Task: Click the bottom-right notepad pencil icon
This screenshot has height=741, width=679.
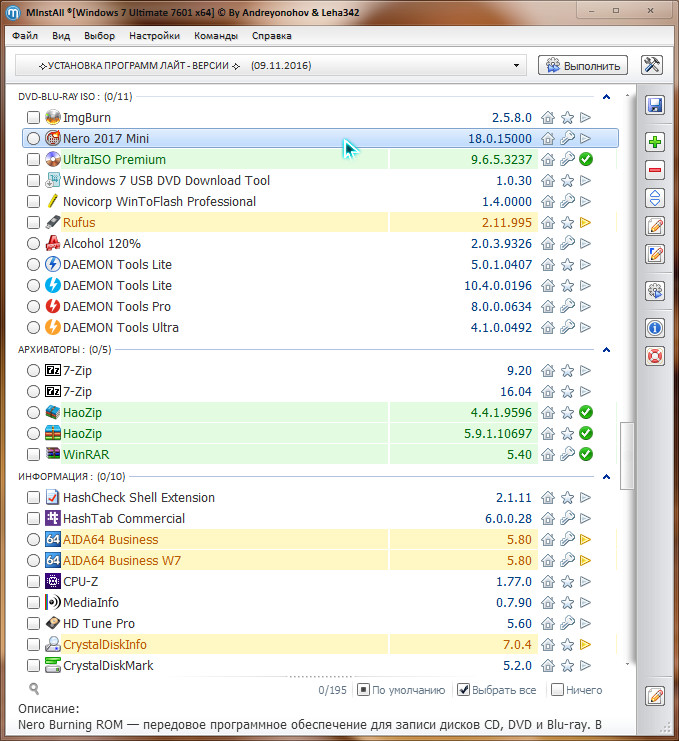Action: pyautogui.click(x=655, y=696)
